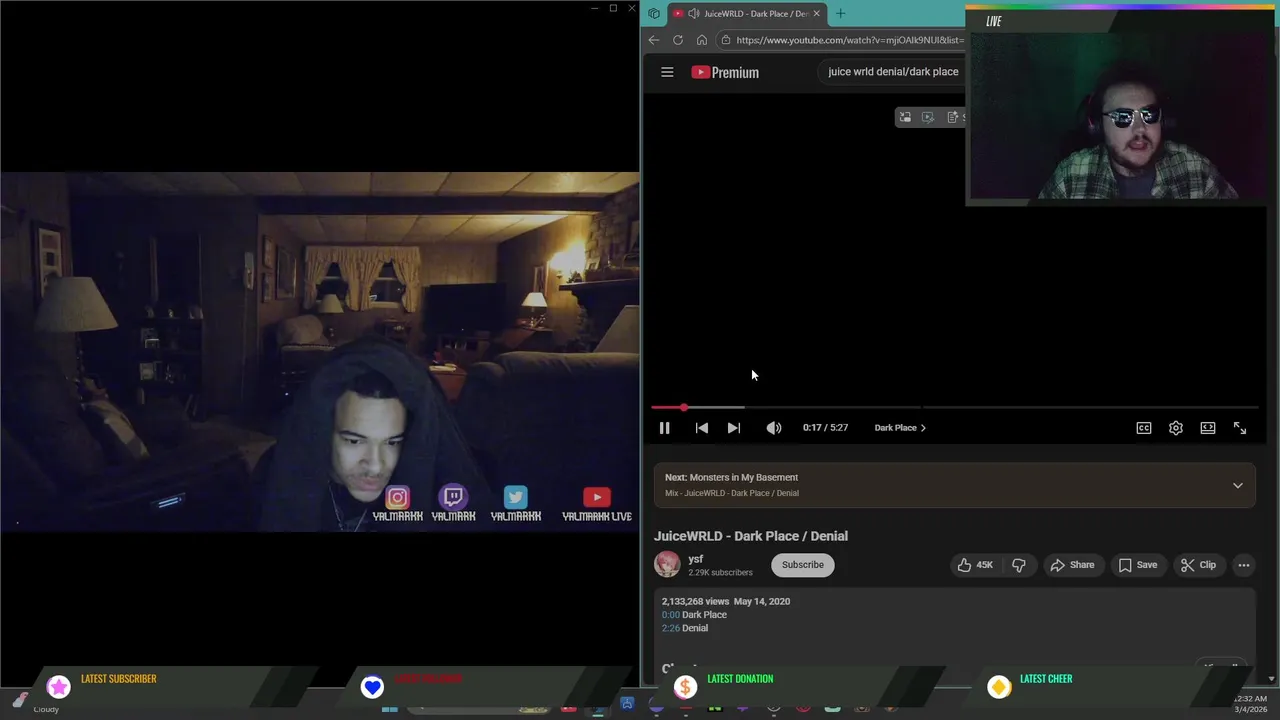Enter fullscreen on the video player
Image resolution: width=1280 pixels, height=720 pixels.
1240,428
